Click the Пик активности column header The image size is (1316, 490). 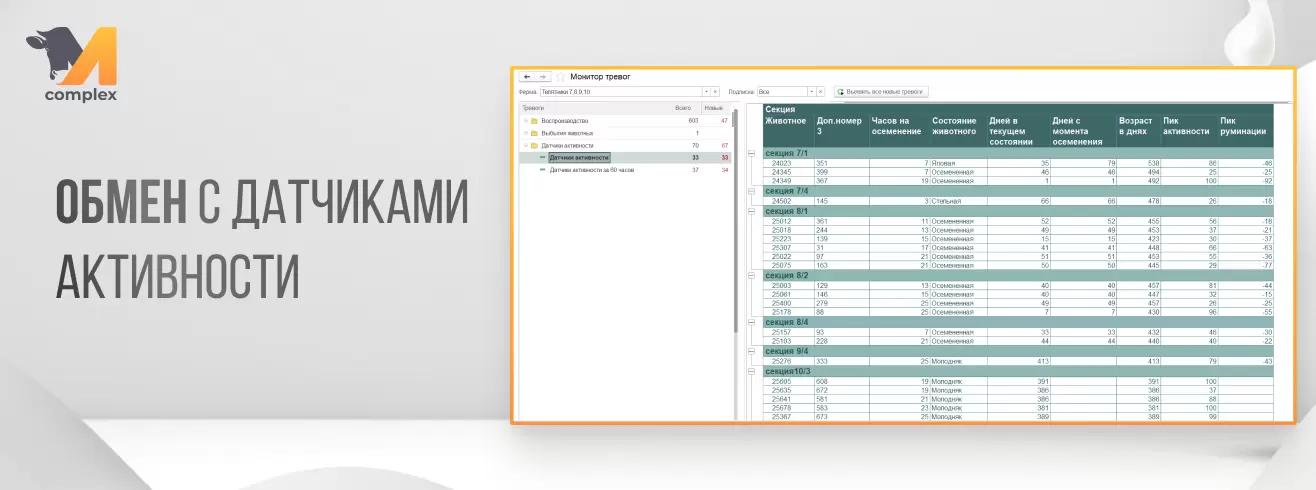click(1186, 126)
